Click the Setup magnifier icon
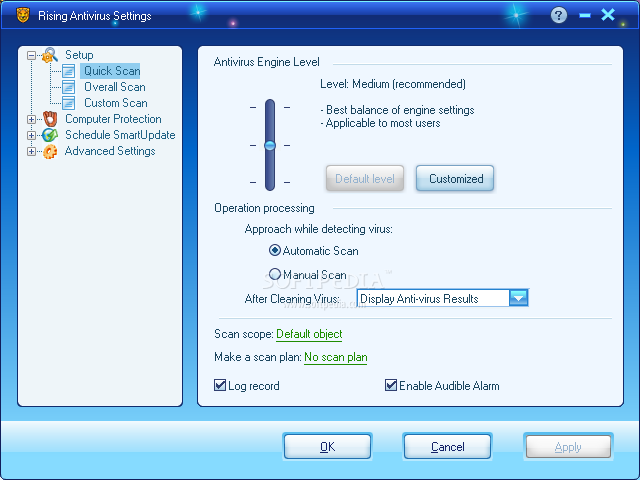Image resolution: width=640 pixels, height=480 pixels. 50,55
